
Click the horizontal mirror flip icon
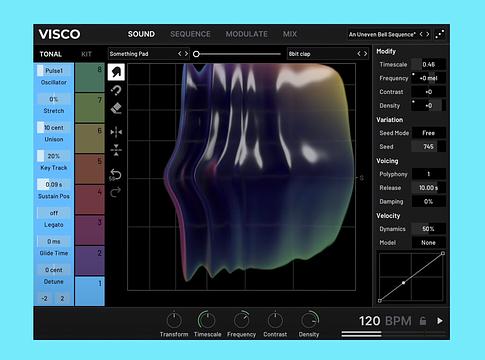(x=116, y=132)
